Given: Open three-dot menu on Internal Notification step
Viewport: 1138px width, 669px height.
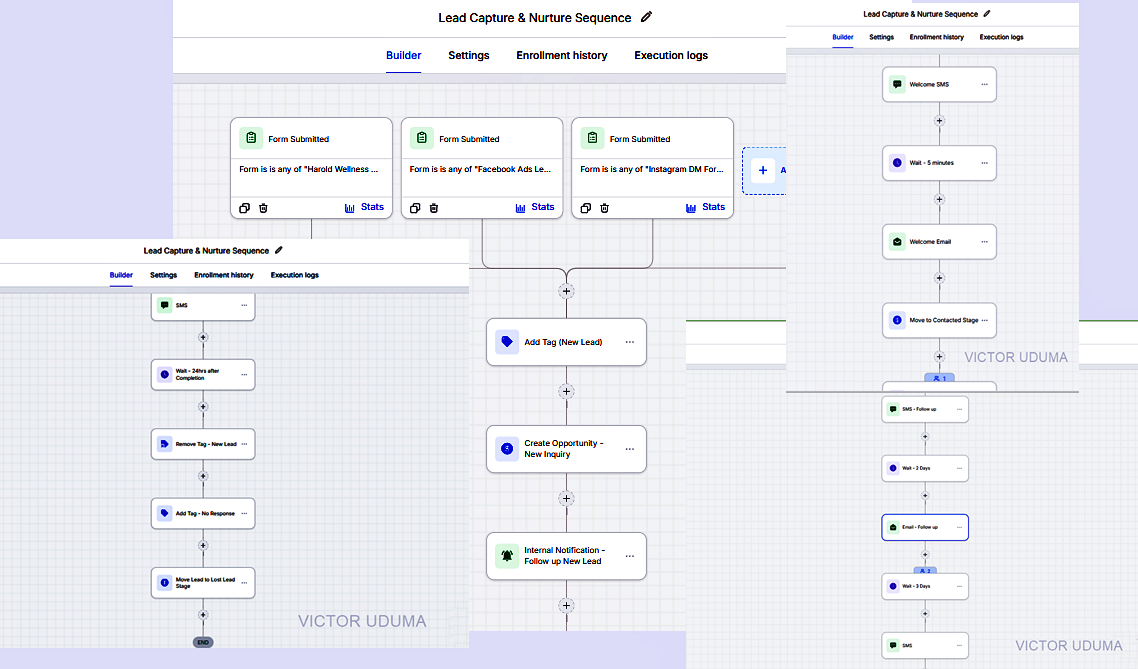Looking at the screenshot, I should 629,556.
